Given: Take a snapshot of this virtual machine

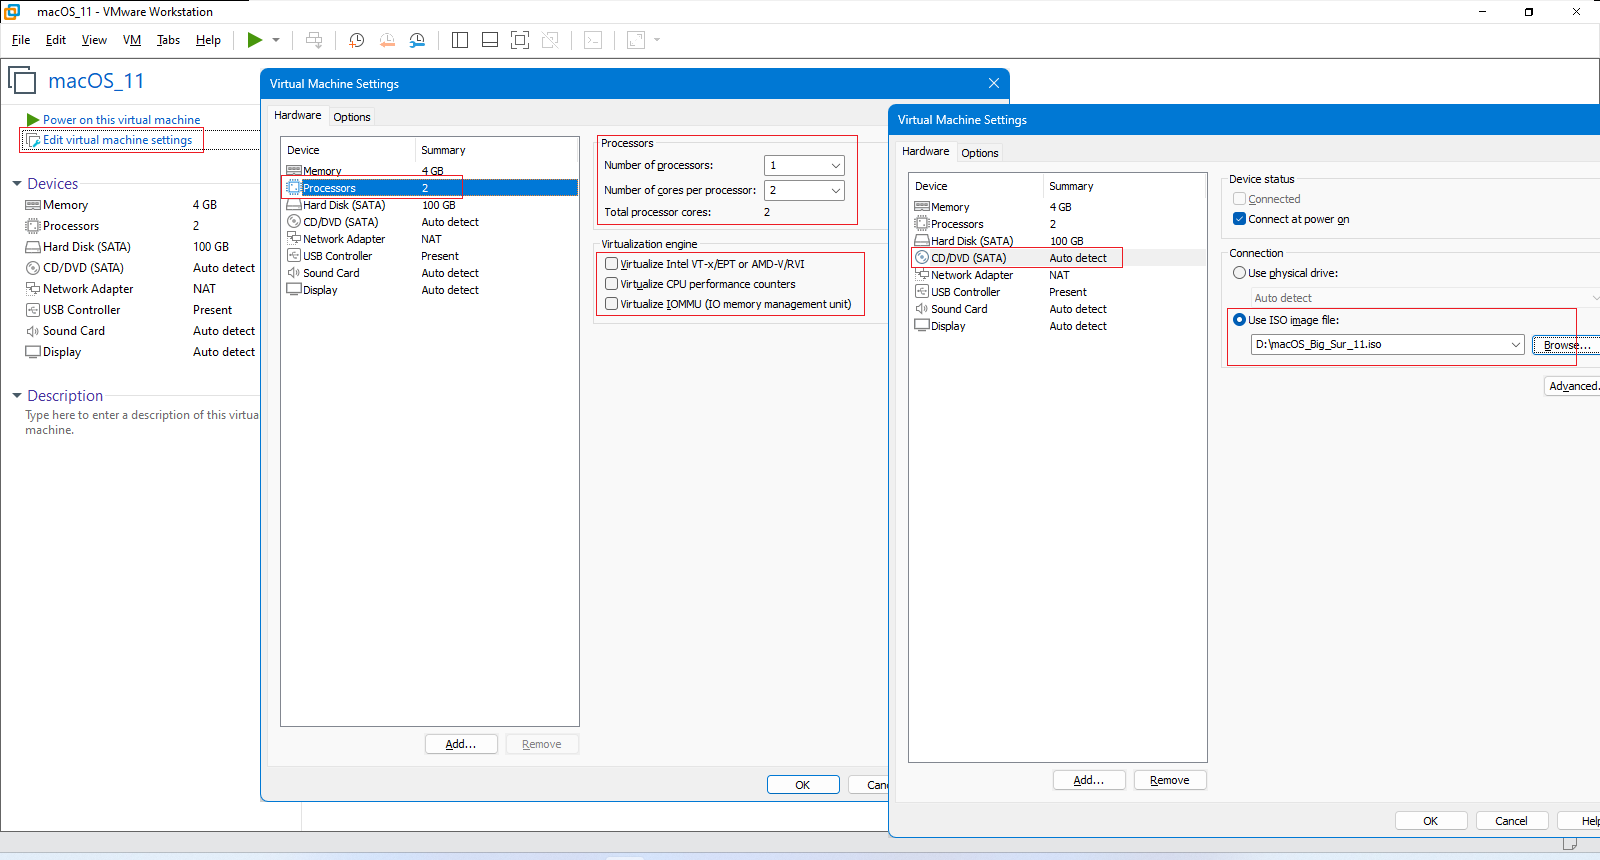Looking at the screenshot, I should pos(356,40).
